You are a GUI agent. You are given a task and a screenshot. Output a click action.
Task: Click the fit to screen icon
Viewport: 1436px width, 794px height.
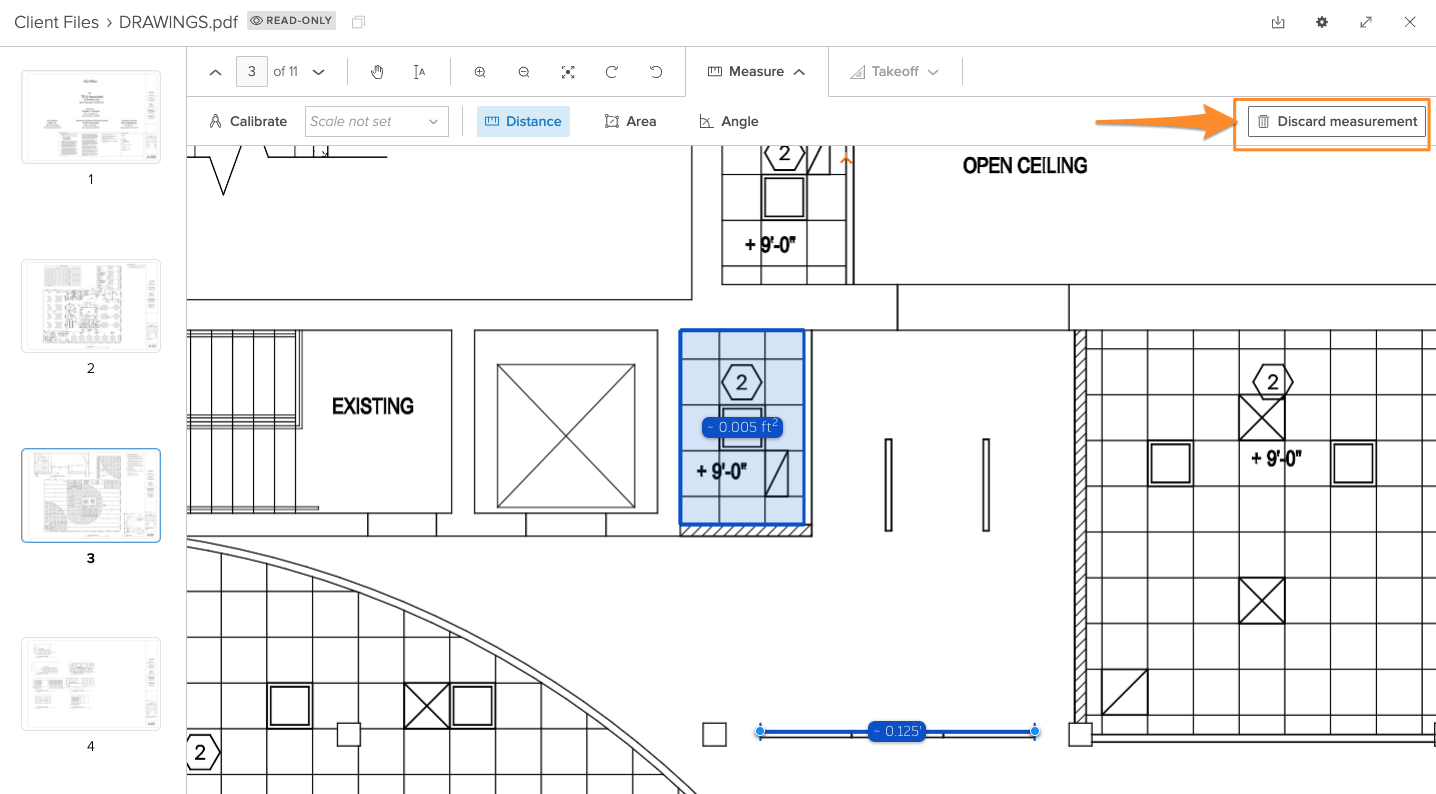pos(568,72)
